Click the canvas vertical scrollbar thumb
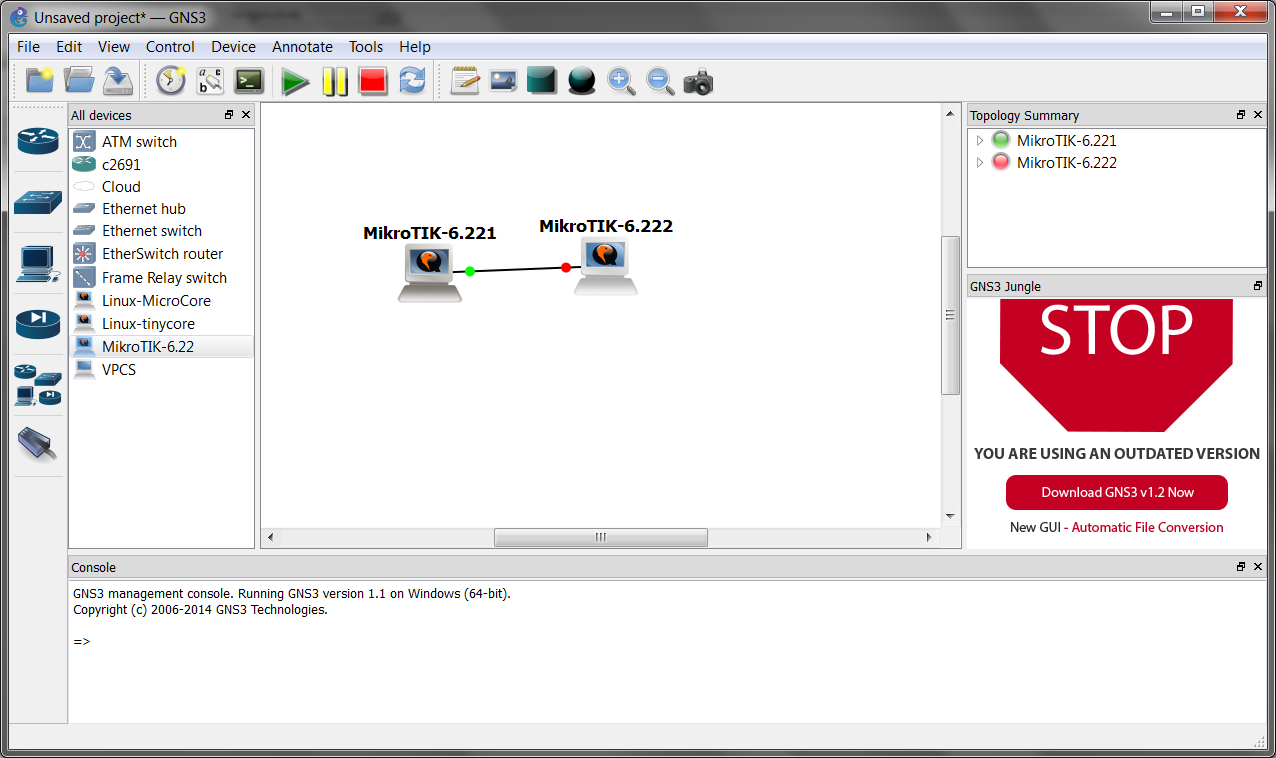The height and width of the screenshot is (758, 1276). 952,315
